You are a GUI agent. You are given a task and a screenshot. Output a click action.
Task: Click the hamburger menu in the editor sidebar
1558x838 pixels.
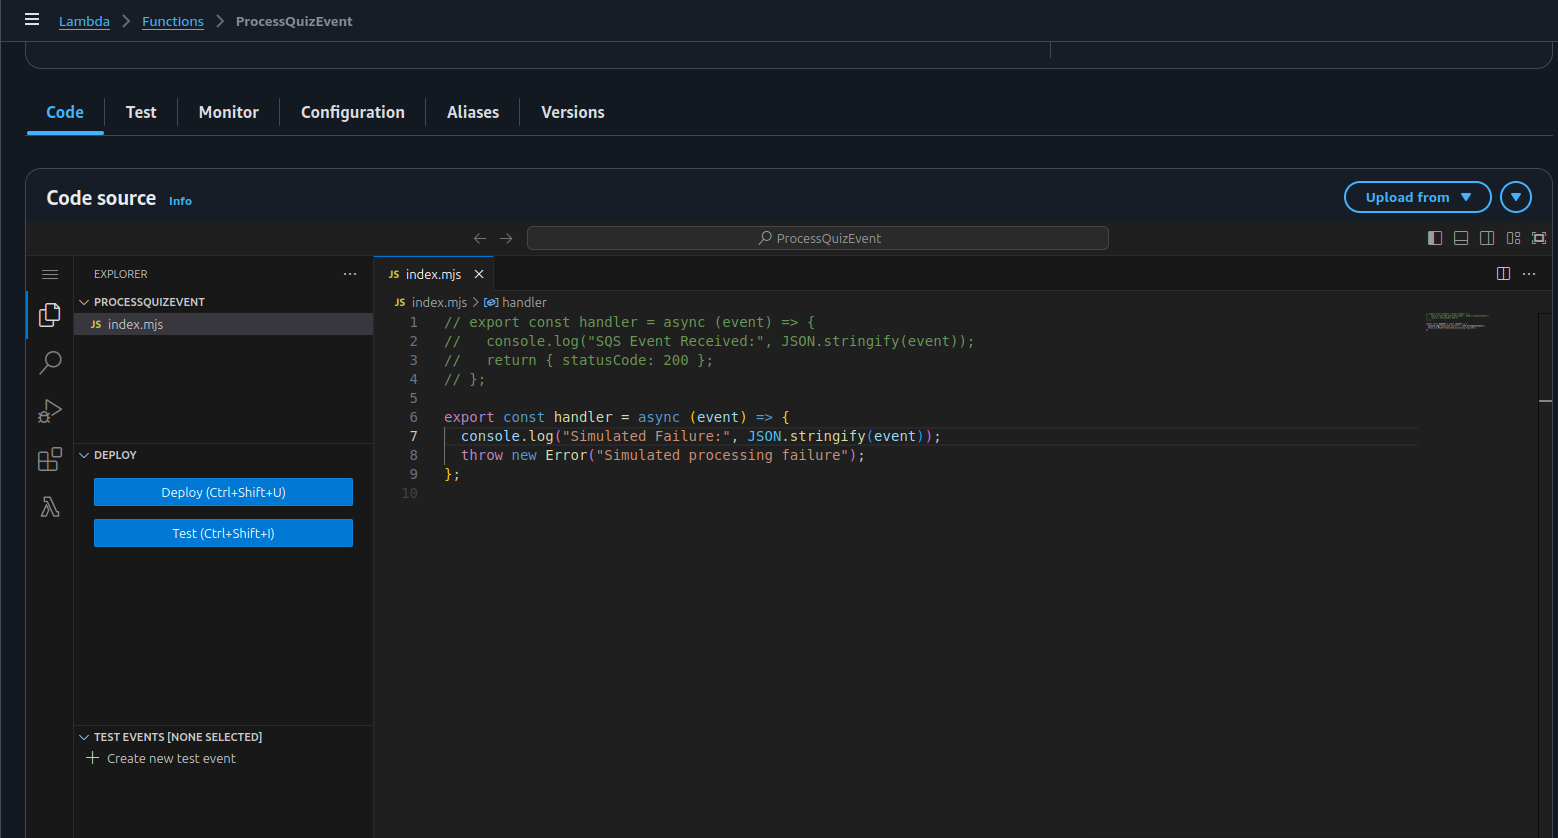(x=50, y=274)
